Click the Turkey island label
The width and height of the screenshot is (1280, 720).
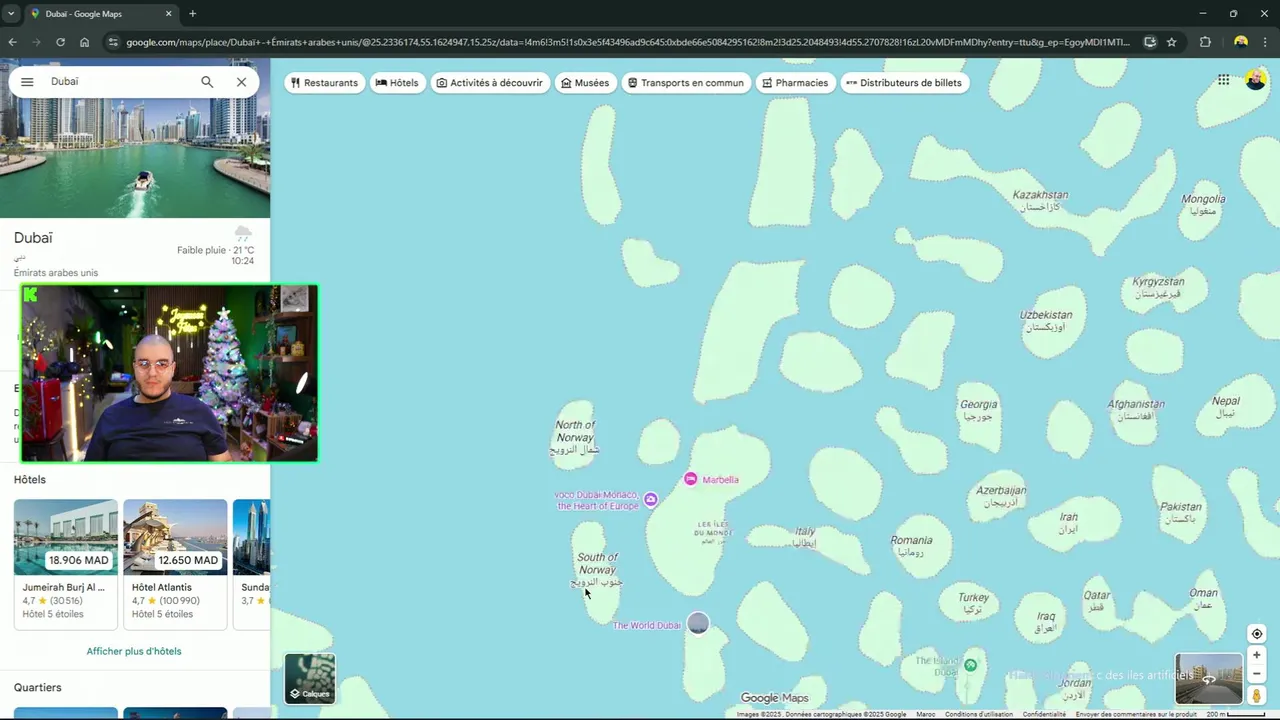click(x=973, y=603)
